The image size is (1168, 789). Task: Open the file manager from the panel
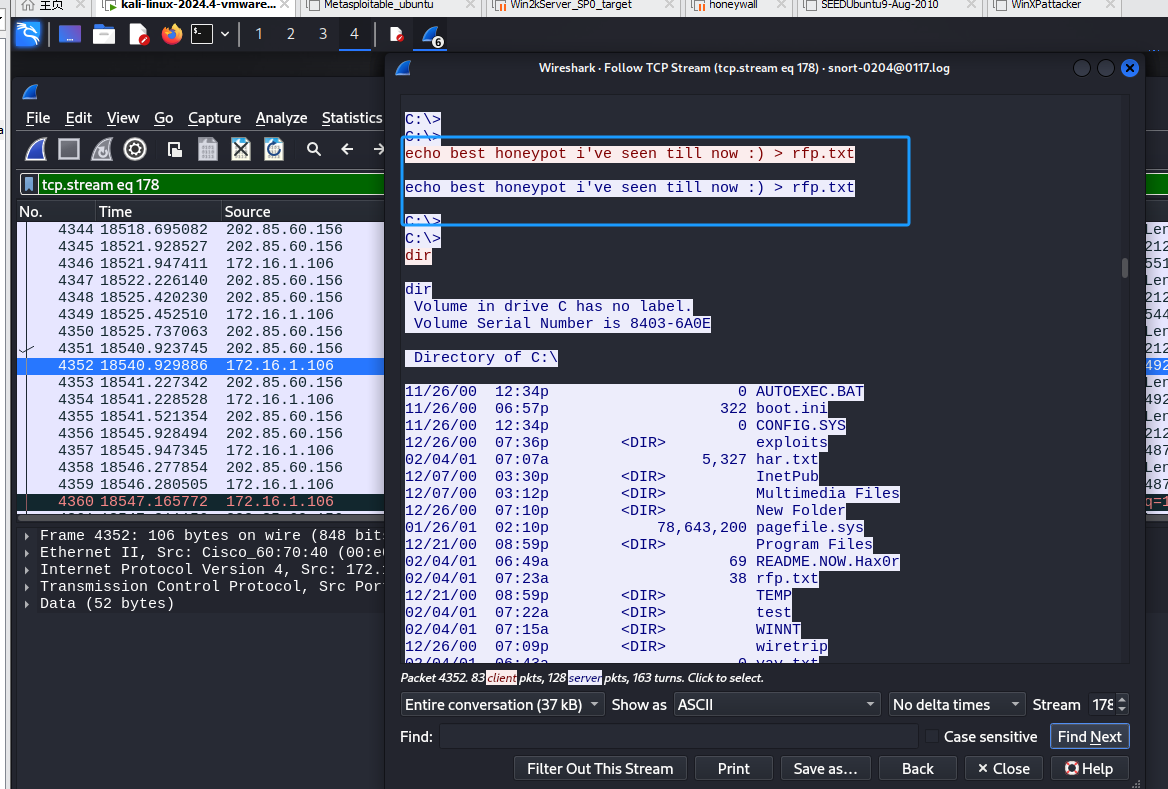coord(104,34)
